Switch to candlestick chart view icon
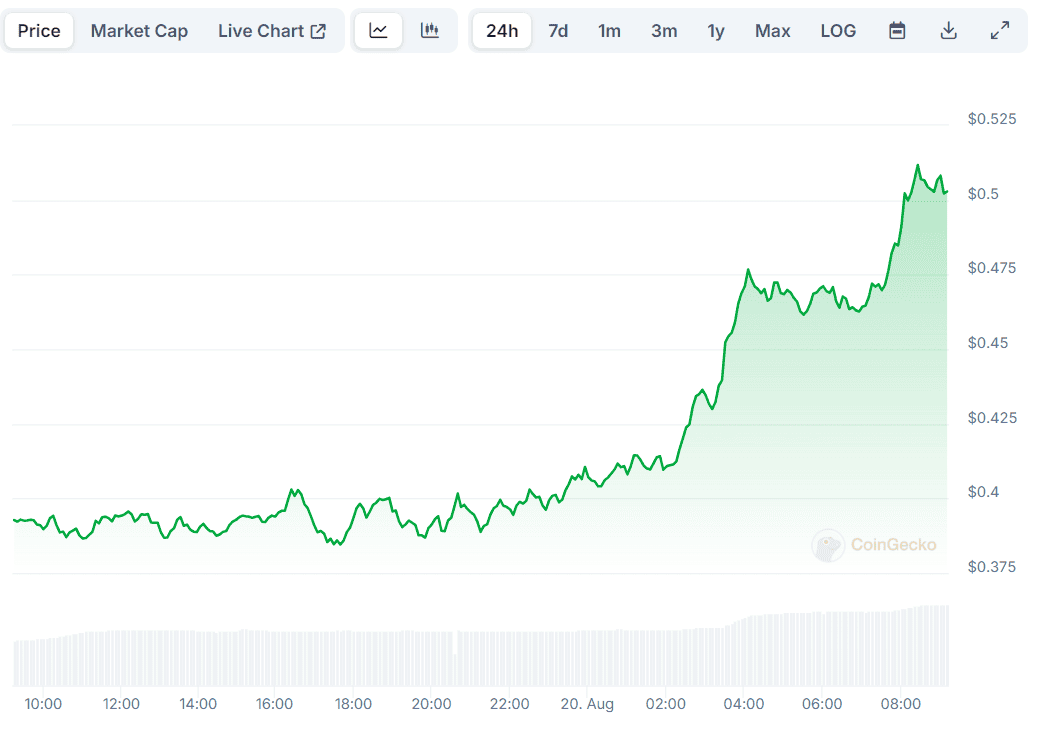 (429, 31)
